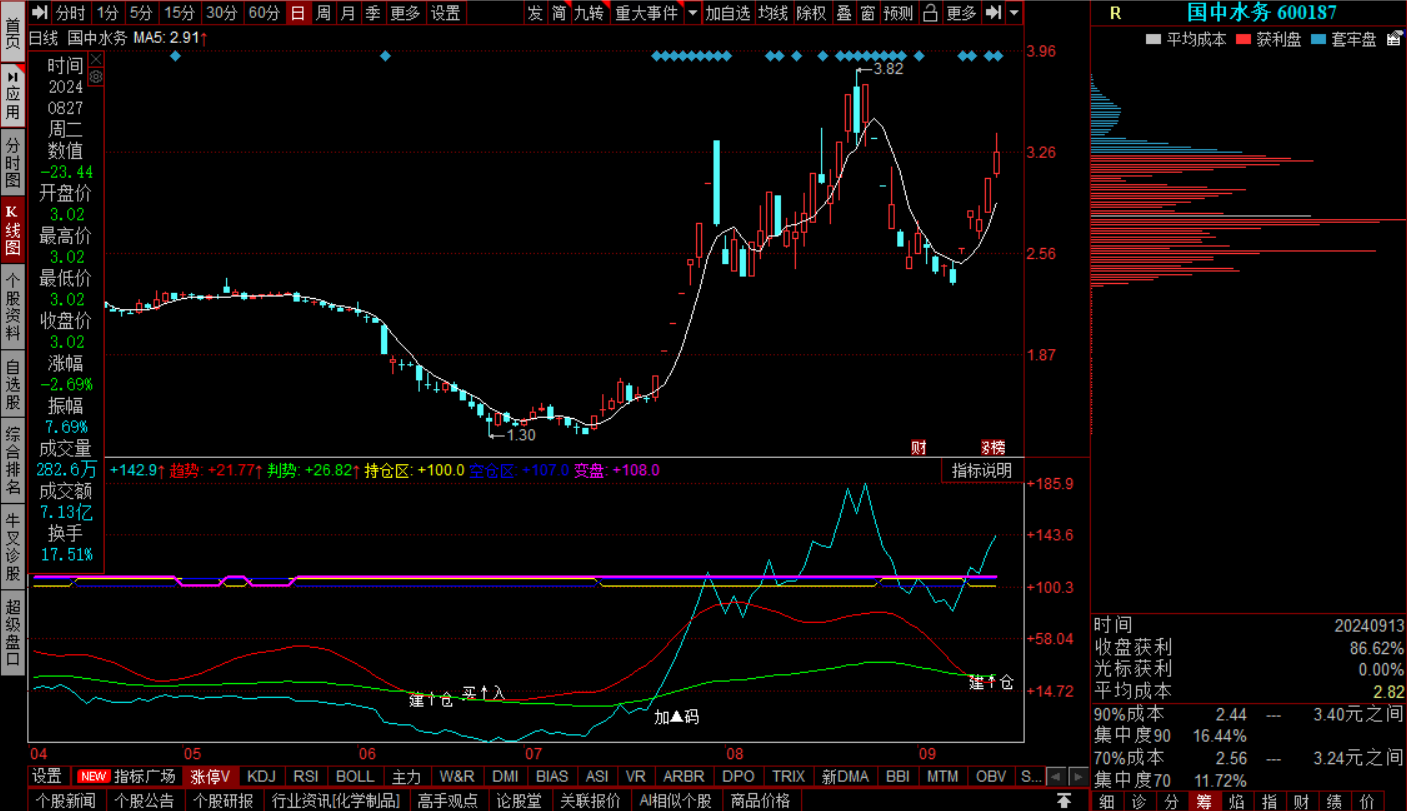Open the 应用 sidebar tab
The image size is (1407, 811).
pos(13,96)
